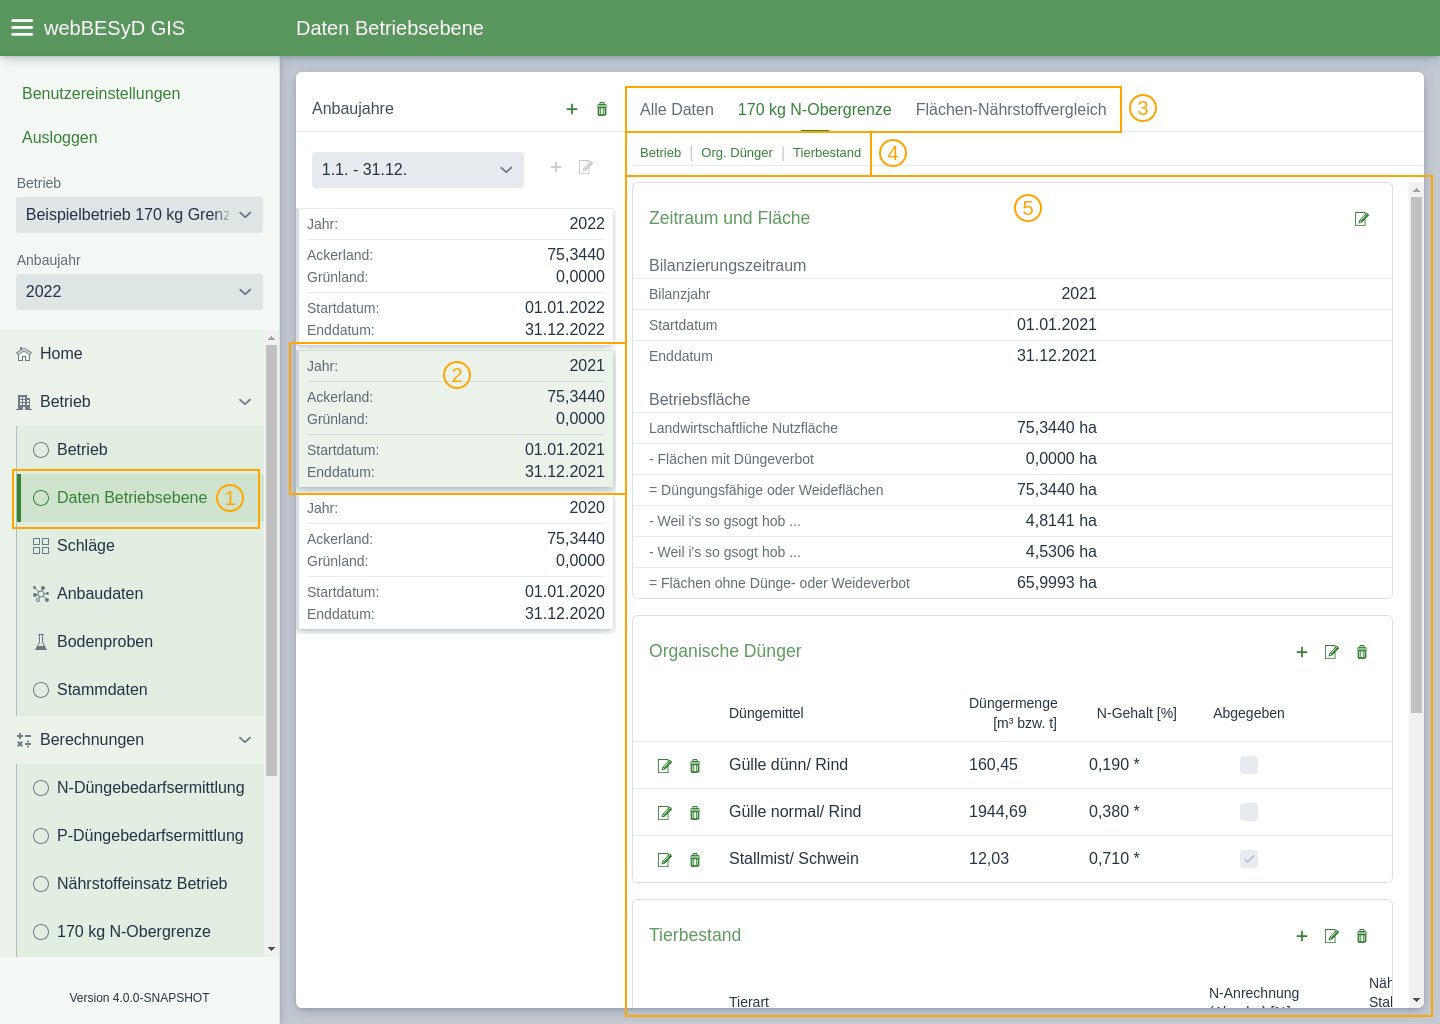Edit the Stallmist/ Schwein row
Image resolution: width=1440 pixels, height=1024 pixels.
[x=665, y=860]
